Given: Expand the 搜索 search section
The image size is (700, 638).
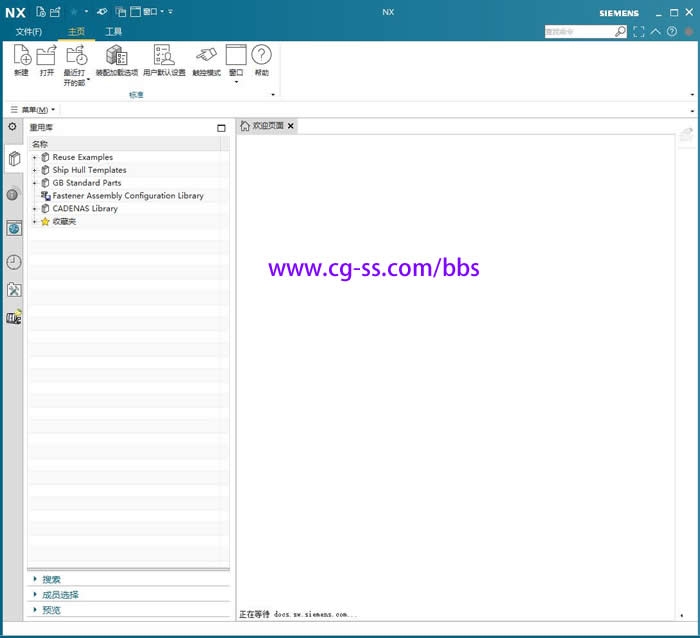Looking at the screenshot, I should click(51, 579).
